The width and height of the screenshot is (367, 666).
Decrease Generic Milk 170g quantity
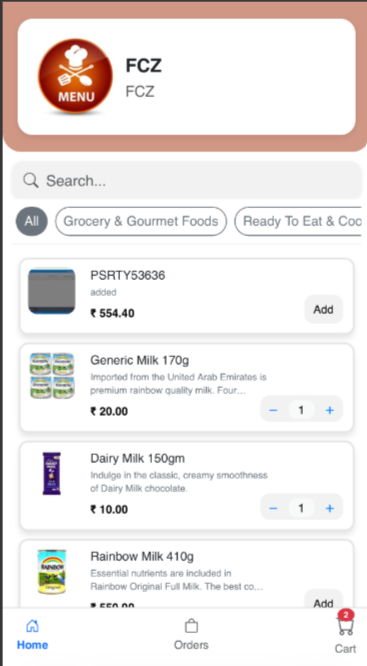273,410
